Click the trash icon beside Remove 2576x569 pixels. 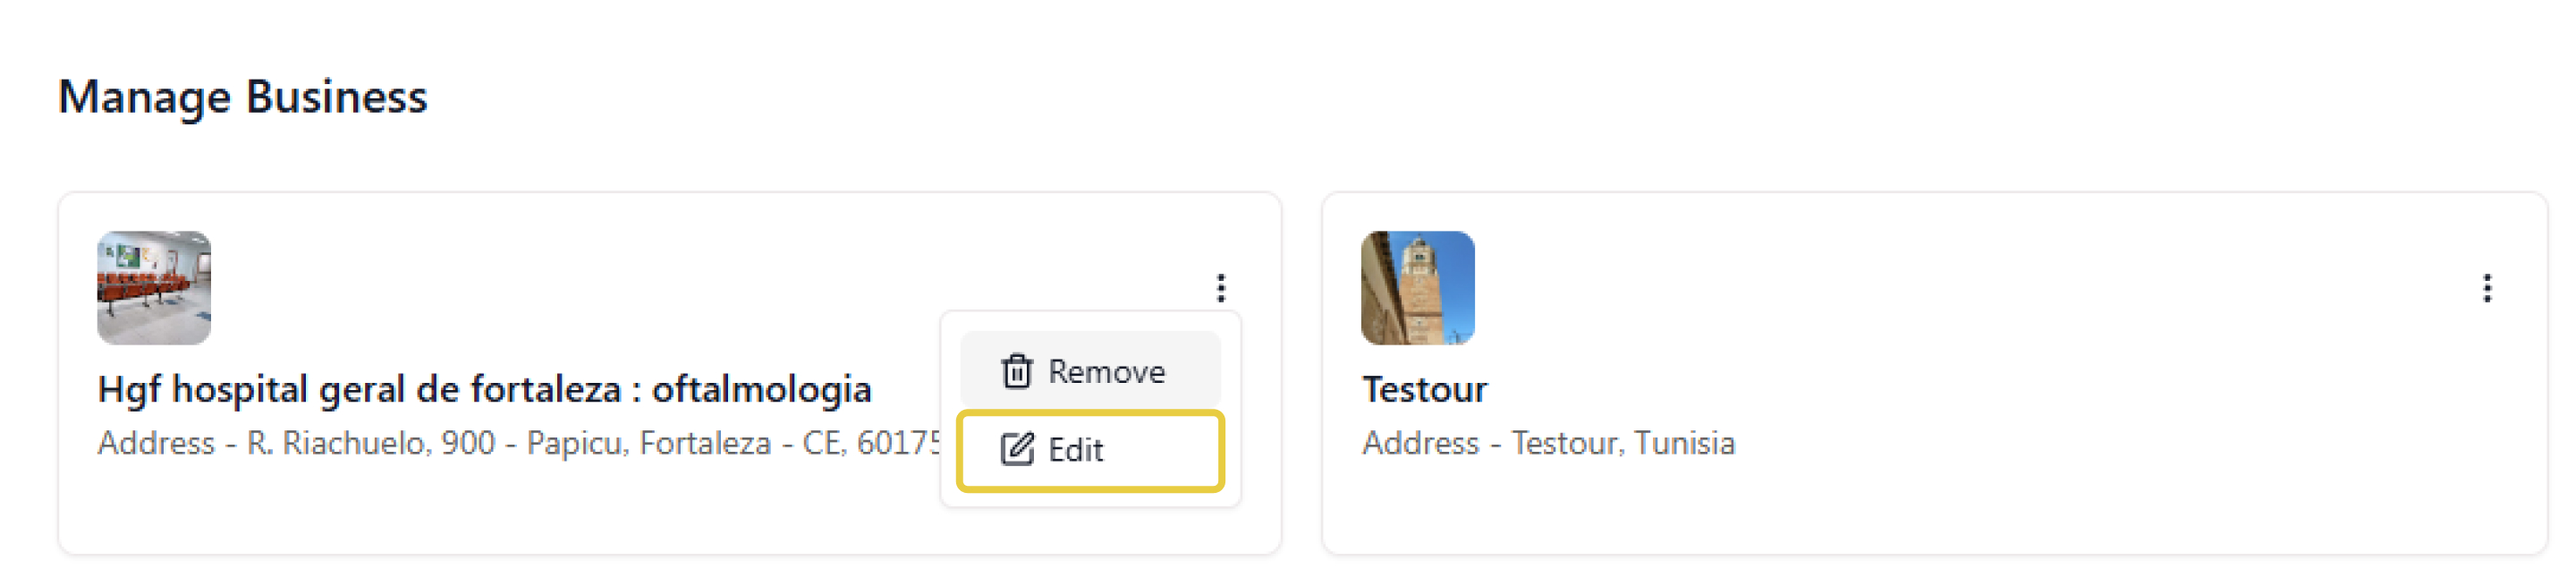pyautogui.click(x=1016, y=371)
